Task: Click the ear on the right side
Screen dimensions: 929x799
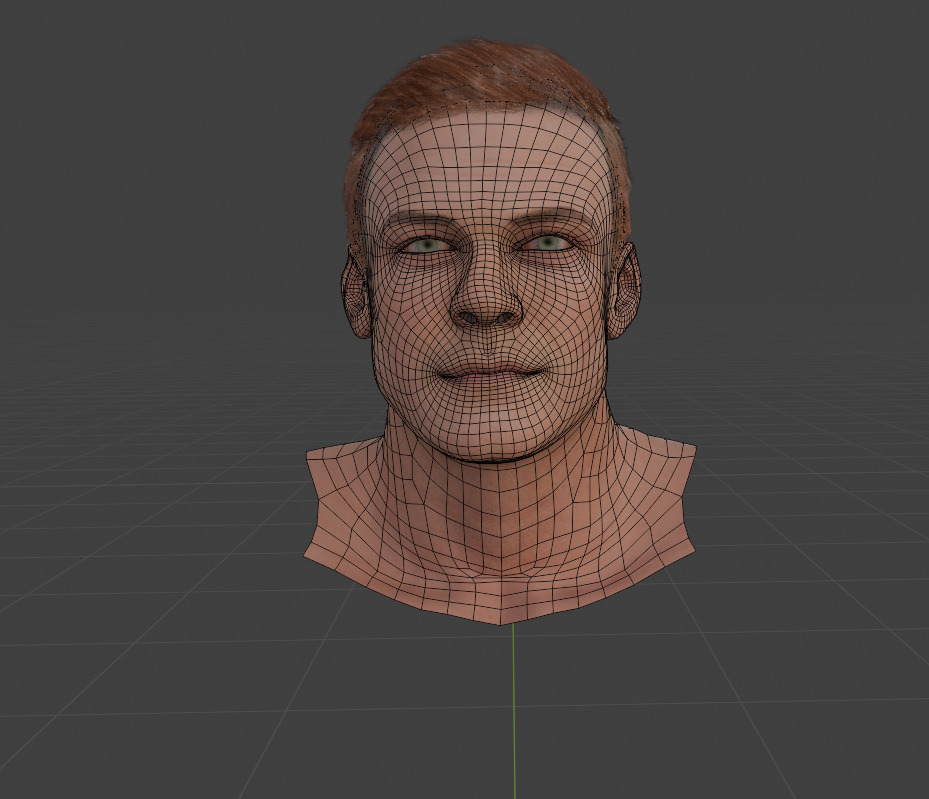Action: [623, 290]
